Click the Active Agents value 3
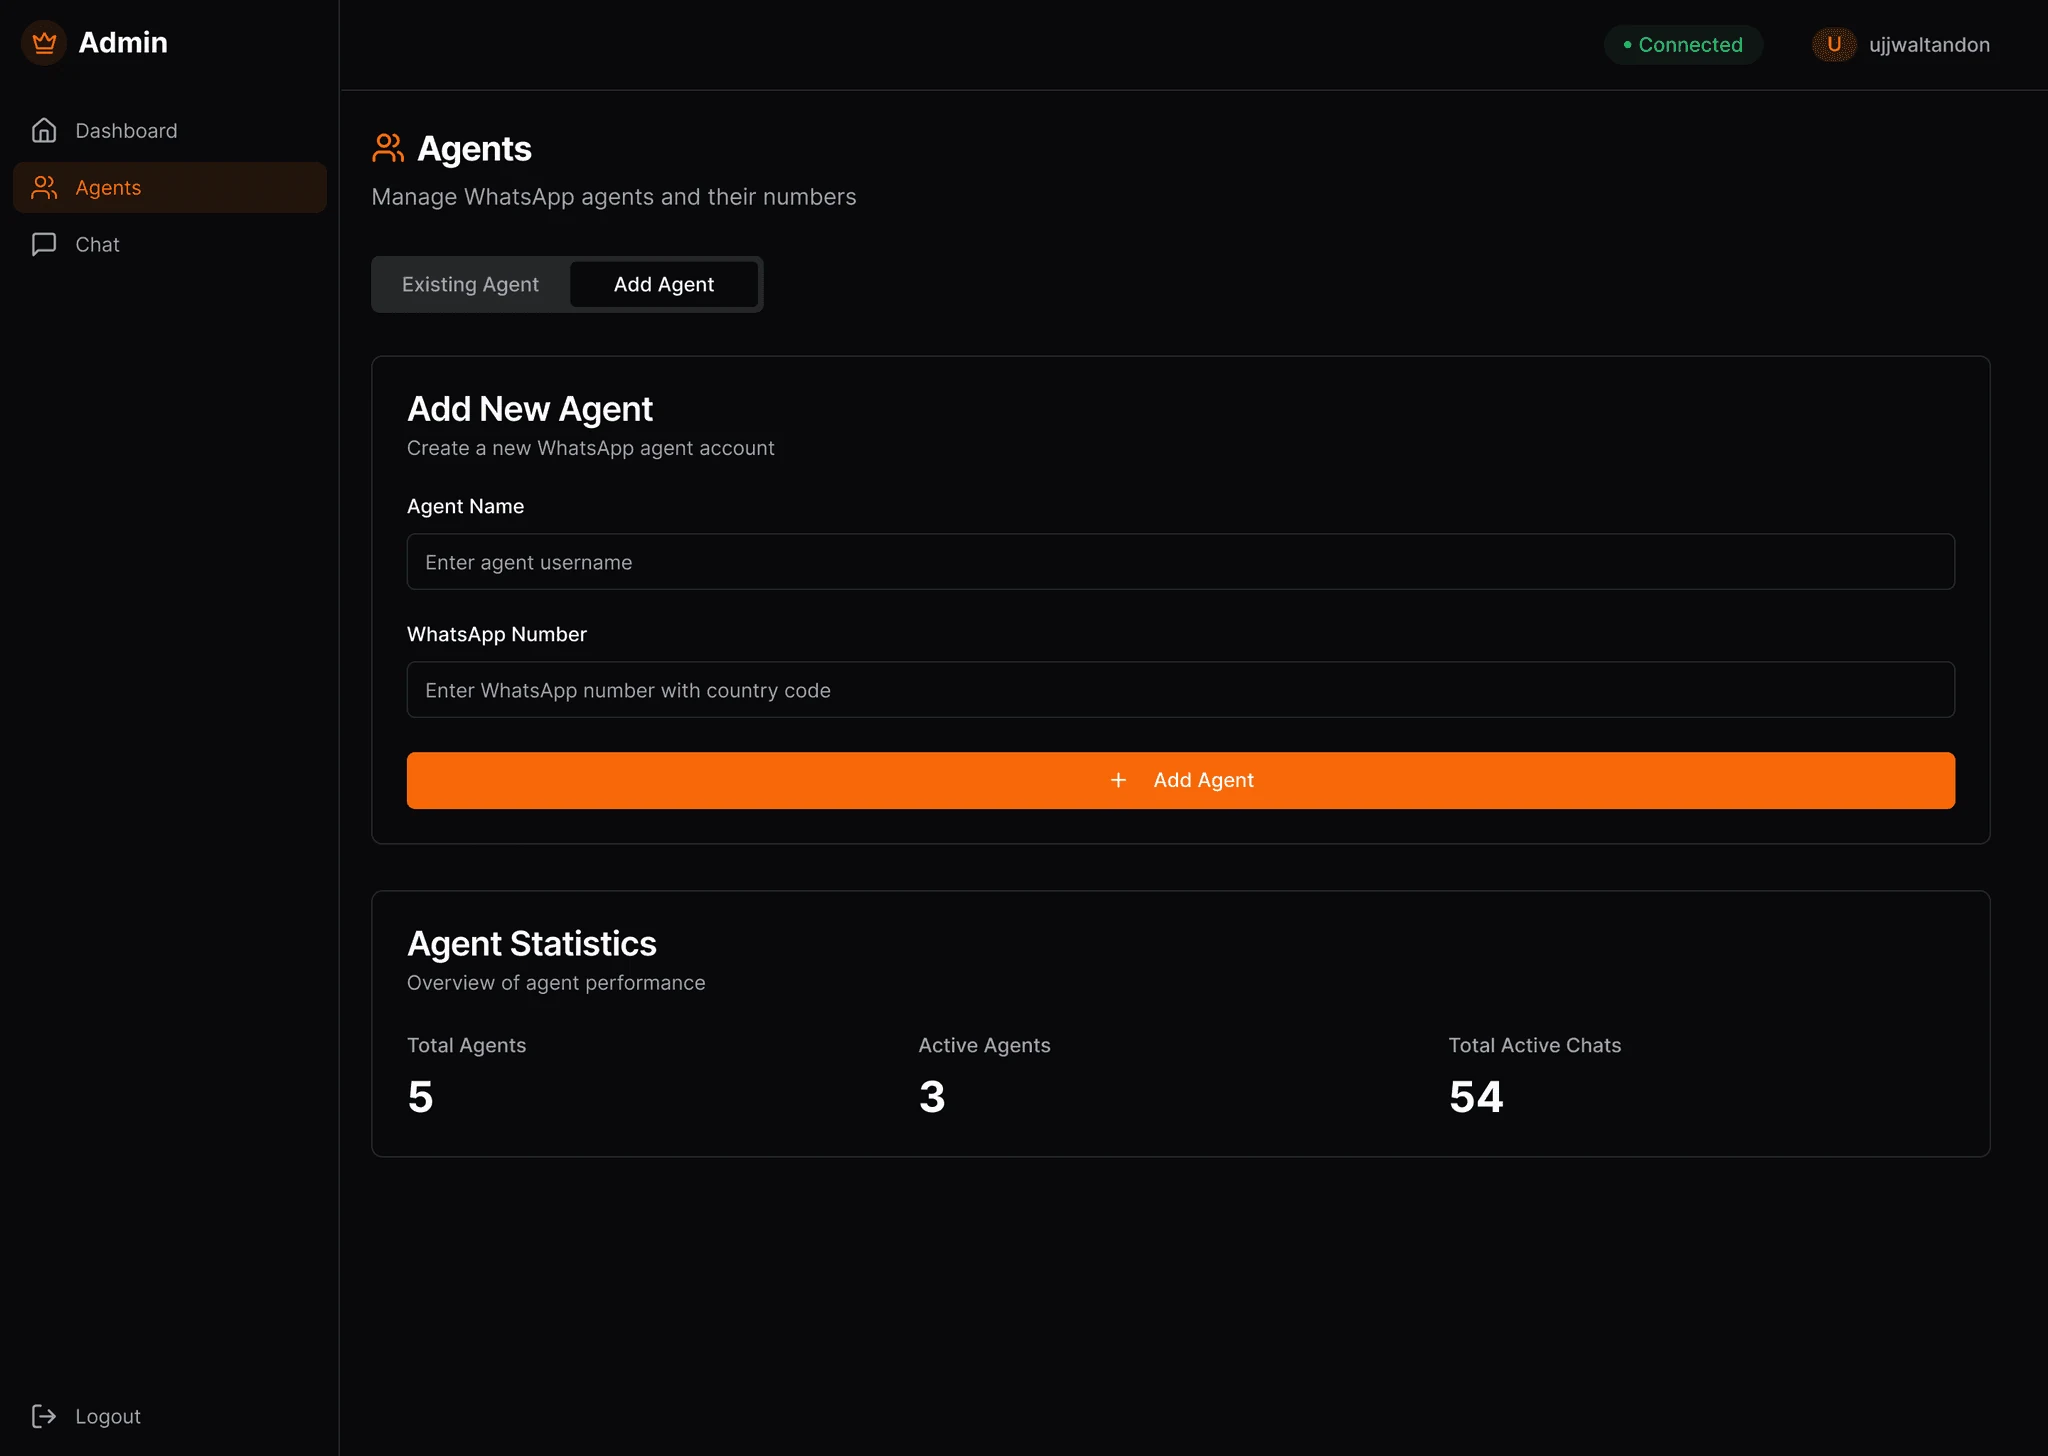This screenshot has width=2048, height=1456. (932, 1097)
